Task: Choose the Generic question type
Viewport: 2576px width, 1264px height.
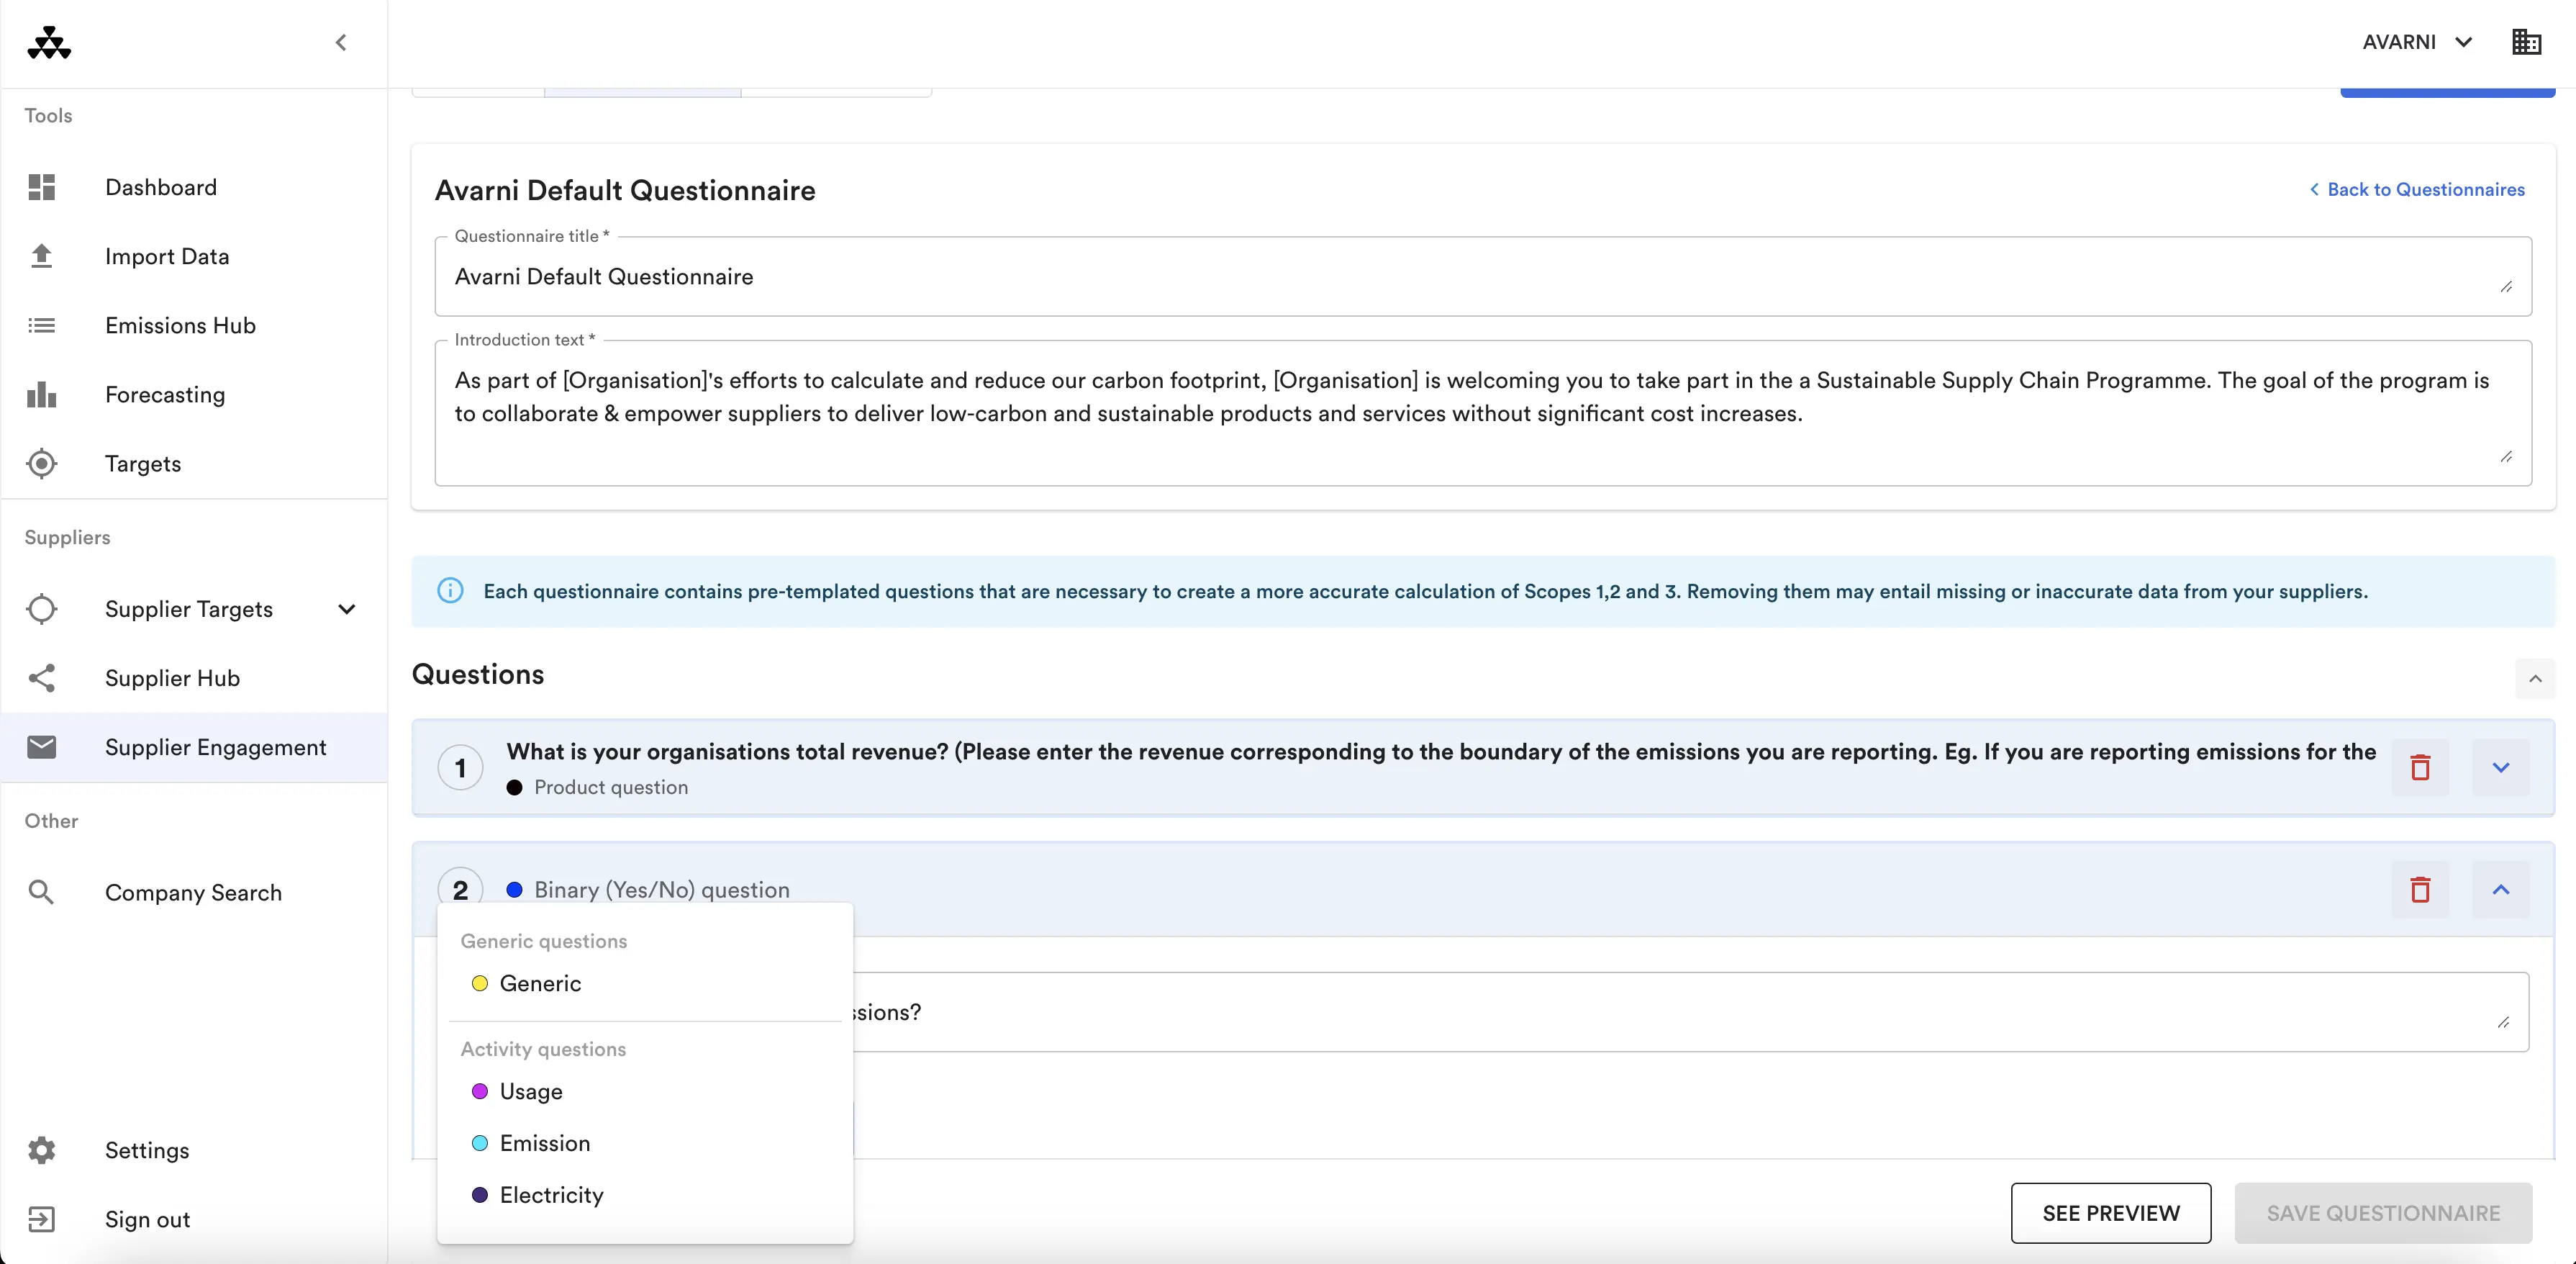Action: (645, 983)
